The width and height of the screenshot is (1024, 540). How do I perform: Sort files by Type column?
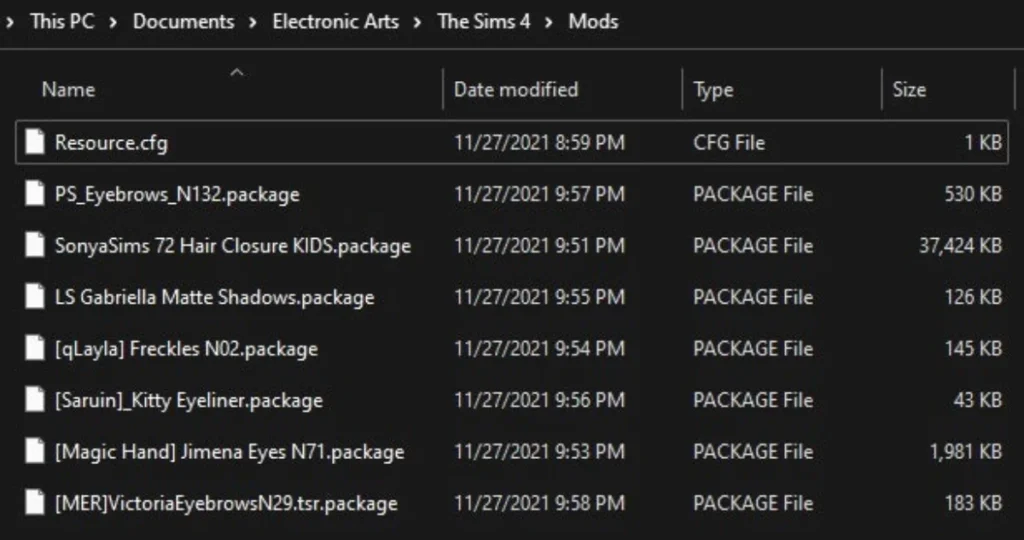click(713, 90)
